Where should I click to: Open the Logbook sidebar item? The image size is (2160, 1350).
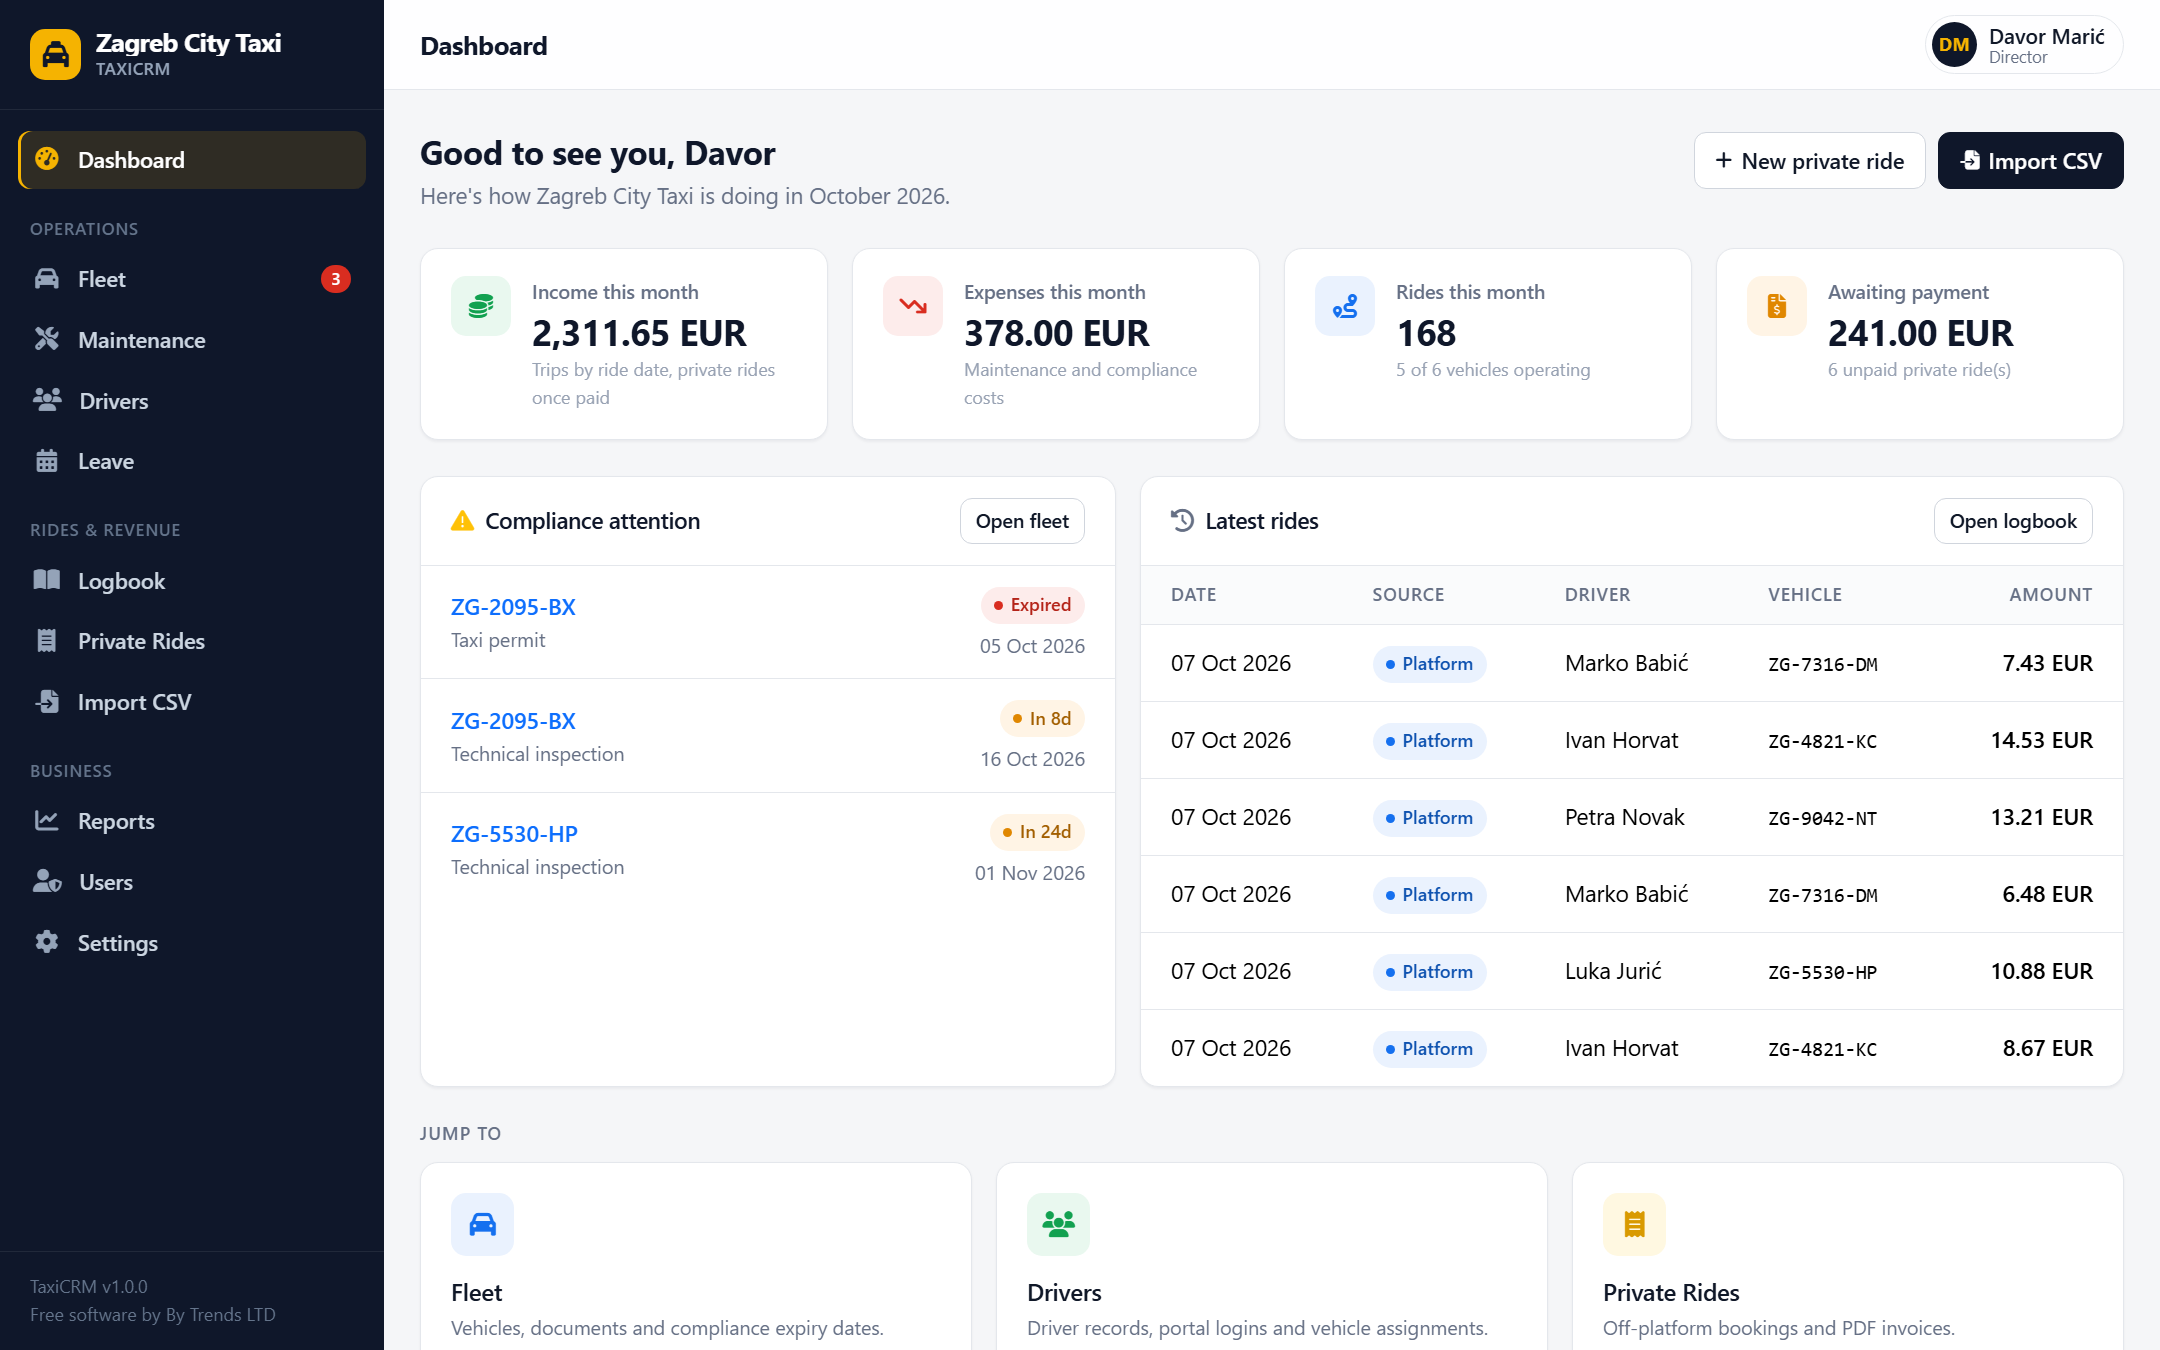pos(192,581)
